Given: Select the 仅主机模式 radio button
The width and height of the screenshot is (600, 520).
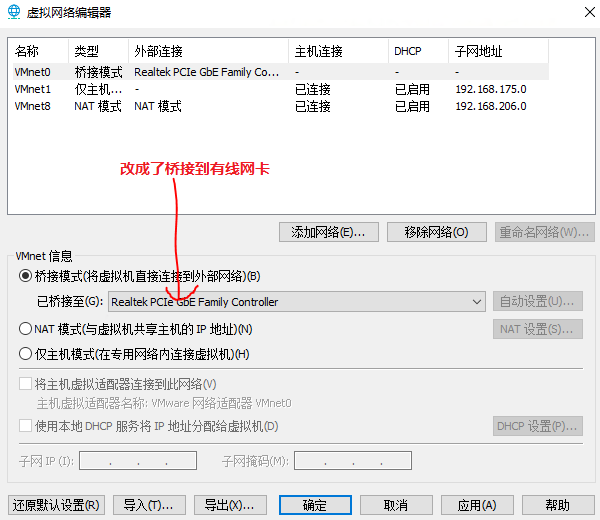Looking at the screenshot, I should [25, 354].
